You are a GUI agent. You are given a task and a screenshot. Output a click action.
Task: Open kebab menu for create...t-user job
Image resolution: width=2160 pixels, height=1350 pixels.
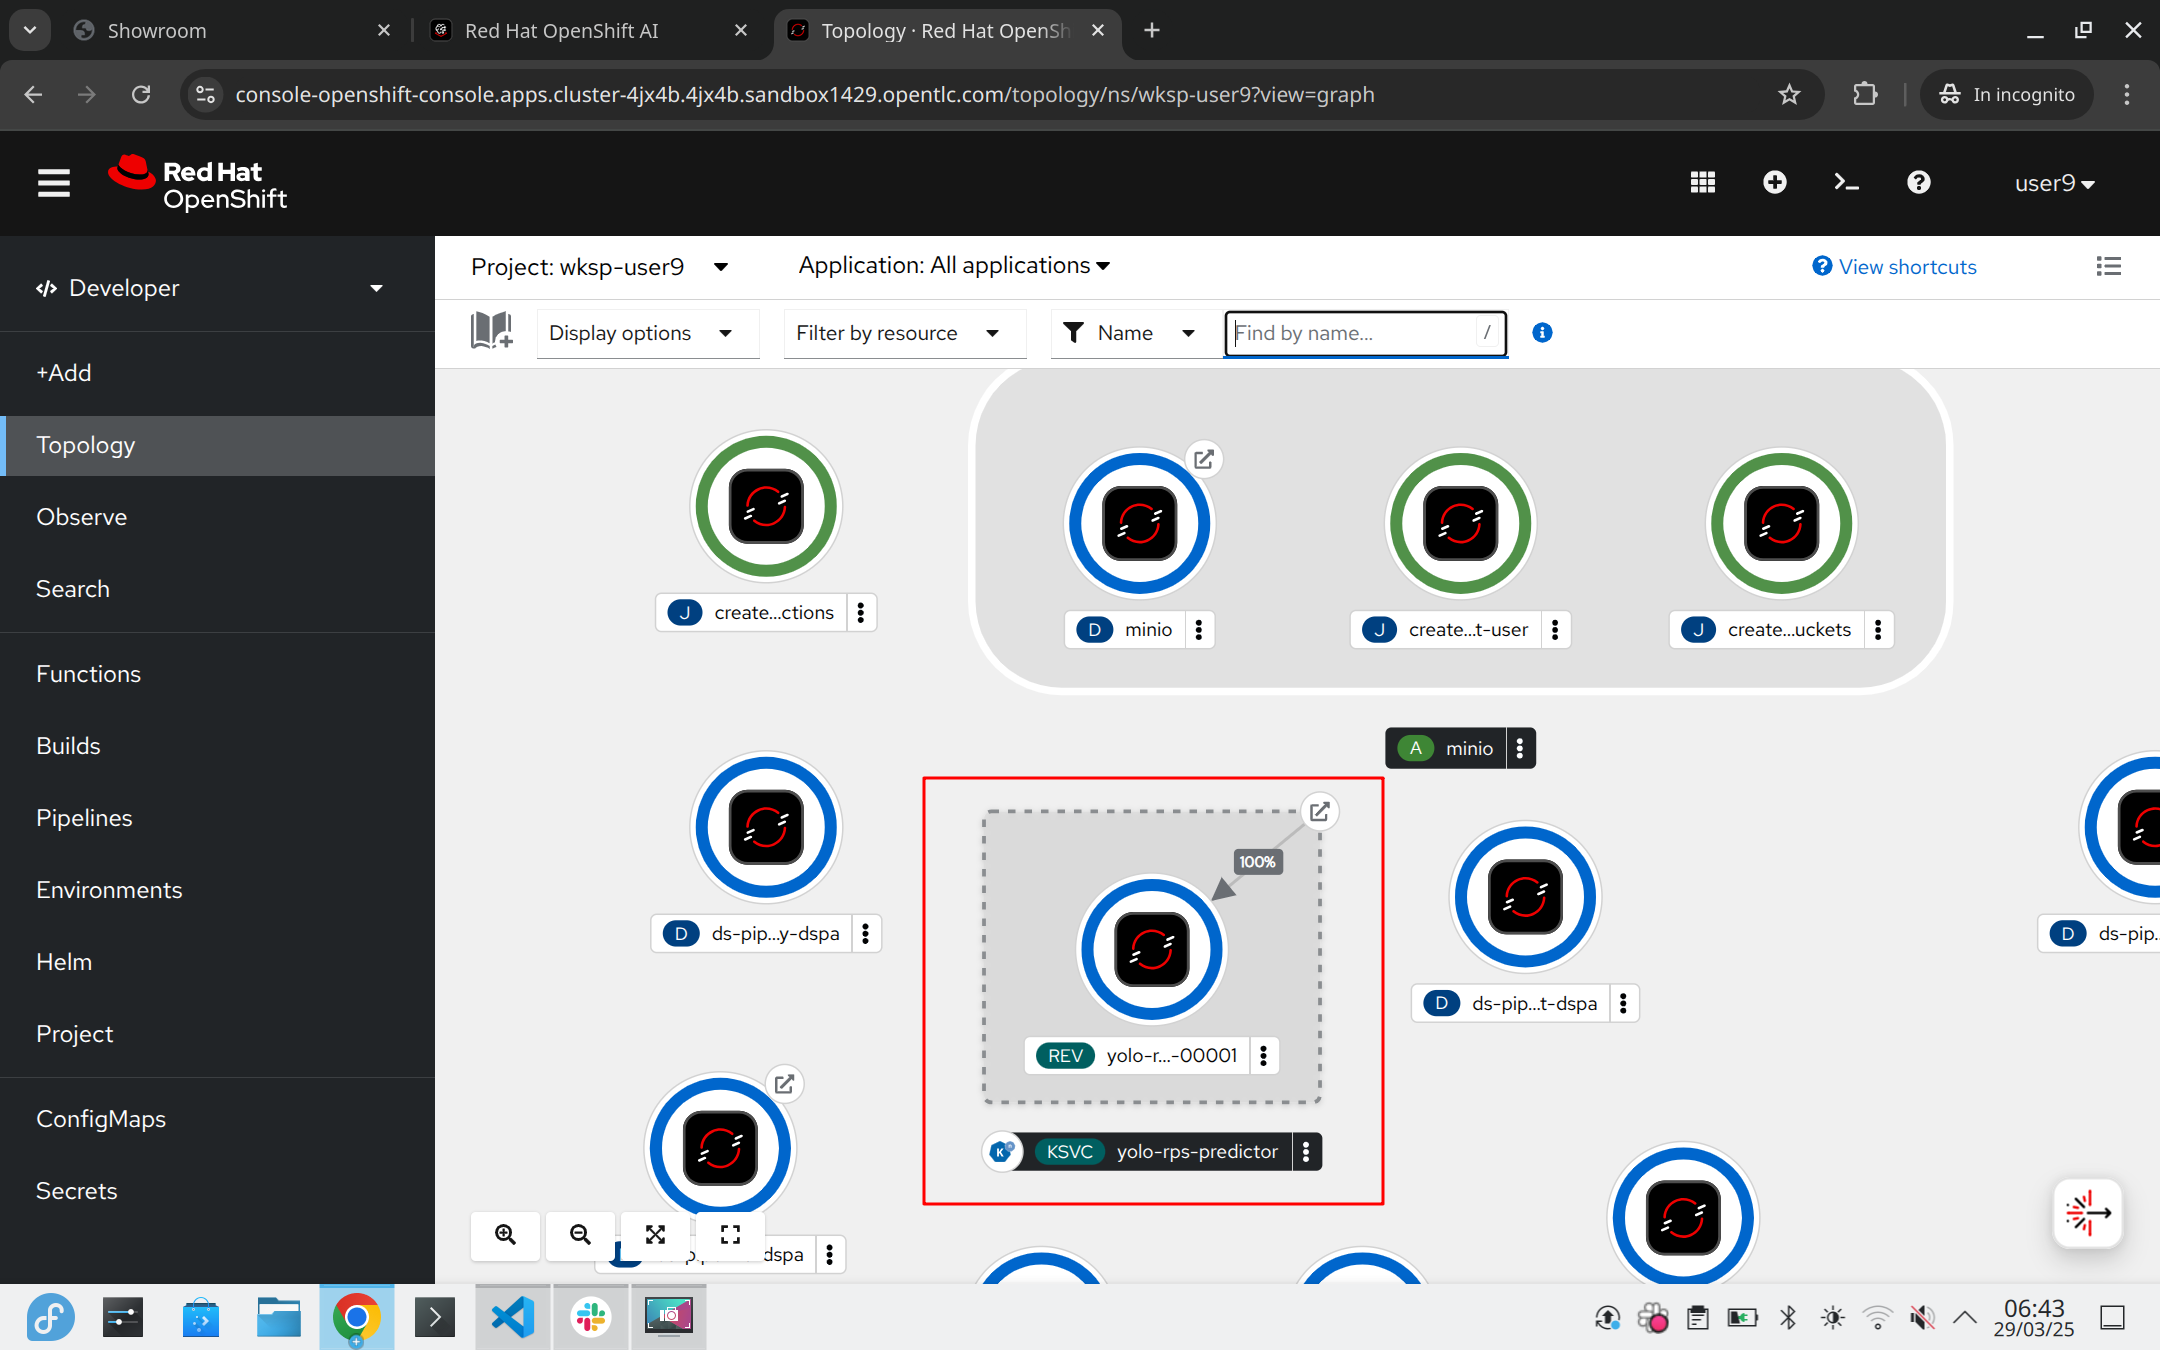1555,630
